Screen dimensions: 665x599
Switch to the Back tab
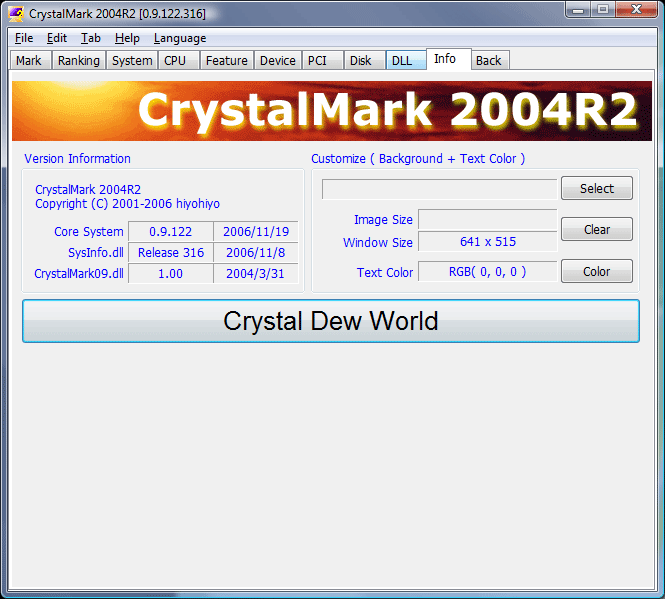point(490,61)
